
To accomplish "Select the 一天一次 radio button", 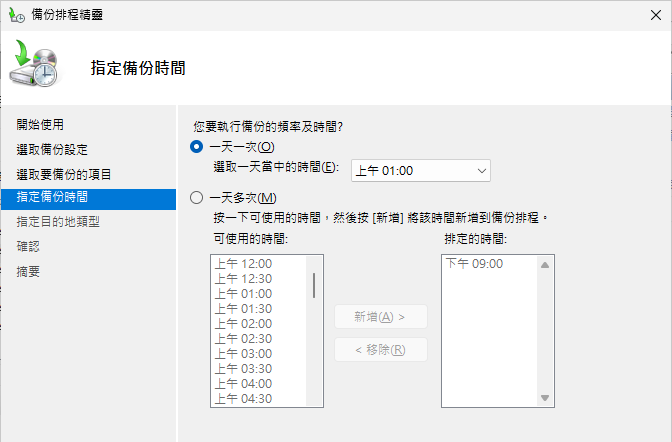I will point(196,147).
